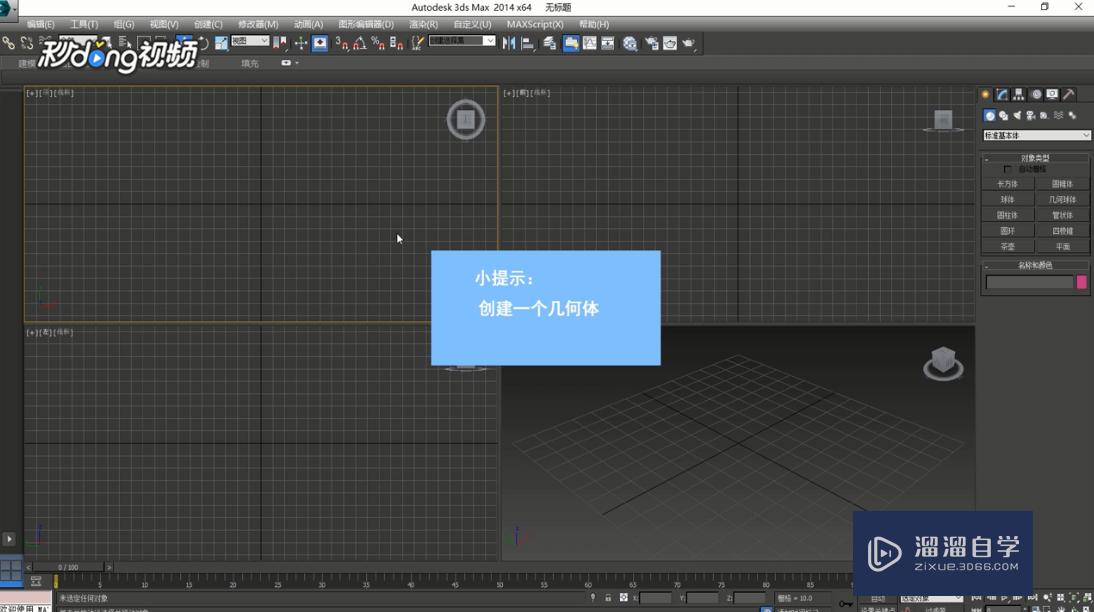The width and height of the screenshot is (1094, 612).
Task: Open the Material Editor from toolbar
Action: 630,43
